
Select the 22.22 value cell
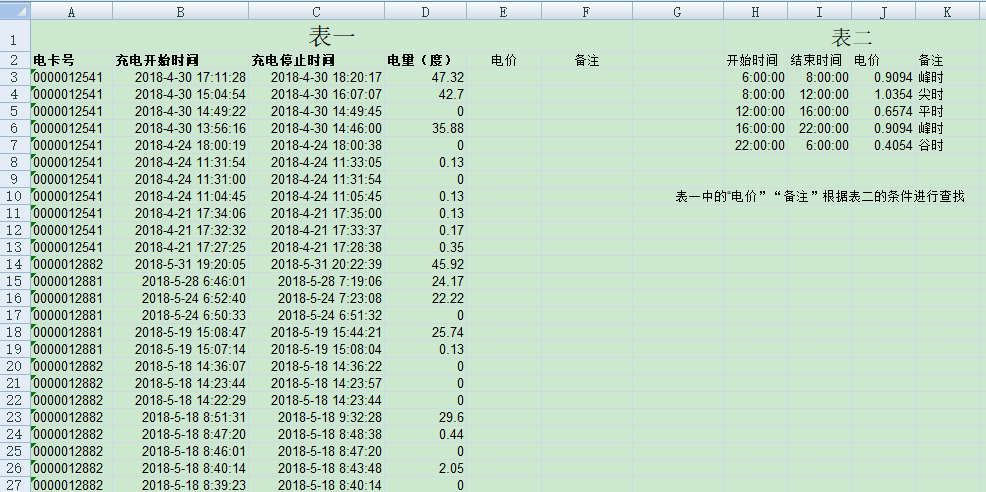(x=425, y=298)
